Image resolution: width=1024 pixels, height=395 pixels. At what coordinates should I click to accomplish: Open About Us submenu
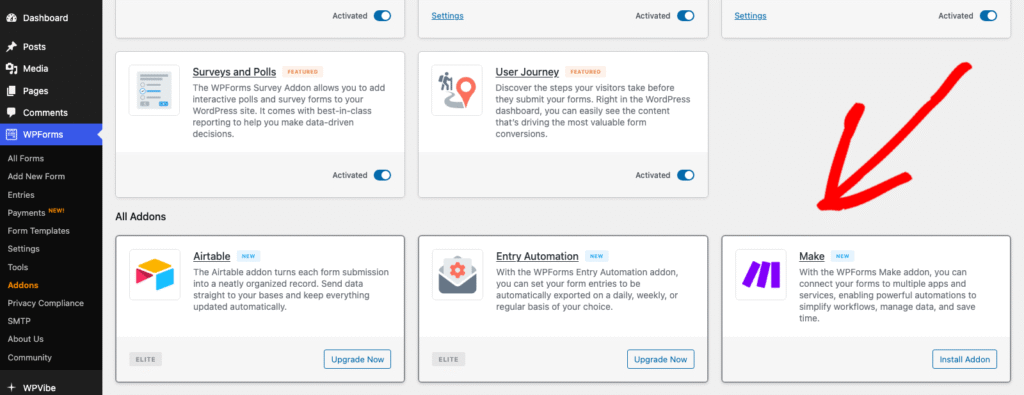pyautogui.click(x=25, y=339)
